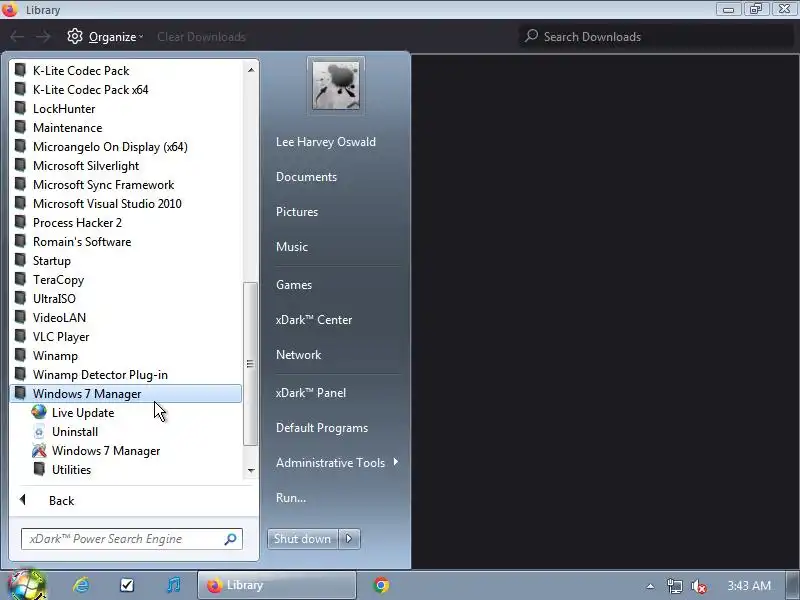
Task: Click the Library taskbar button
Action: (277, 585)
